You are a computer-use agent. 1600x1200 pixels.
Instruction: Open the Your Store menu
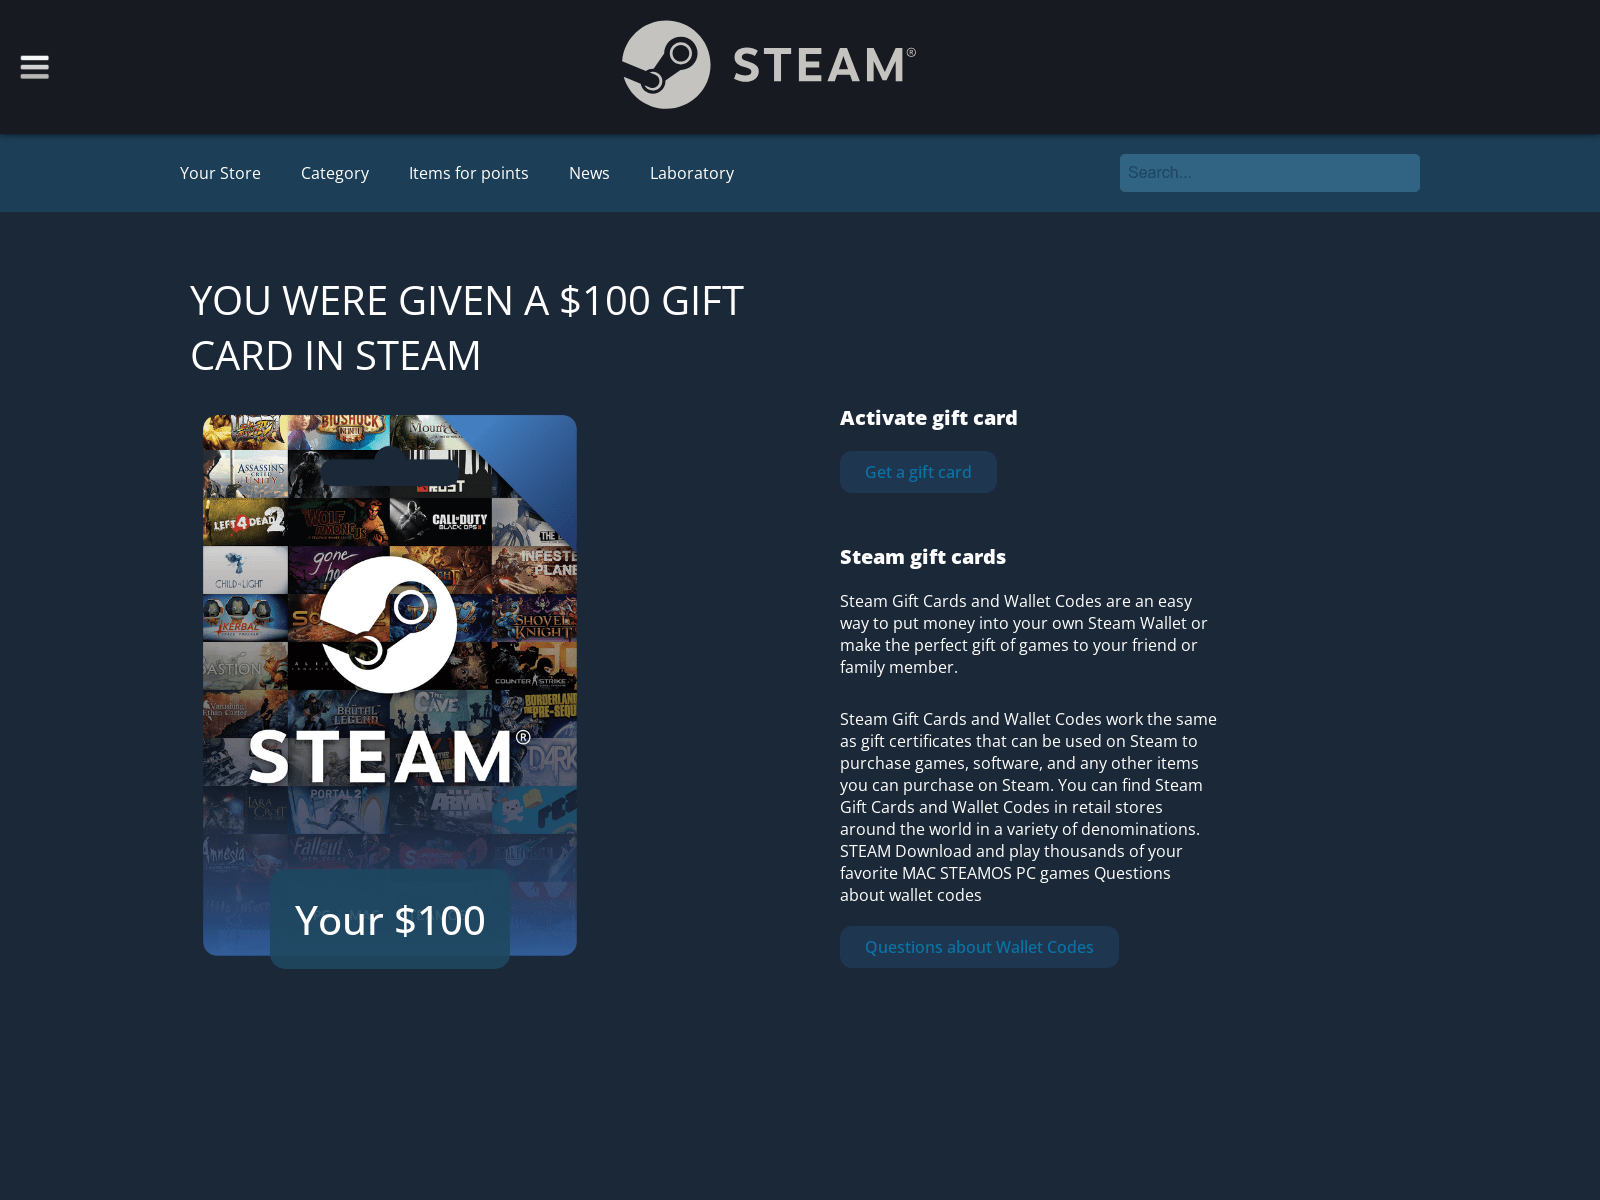click(x=220, y=173)
